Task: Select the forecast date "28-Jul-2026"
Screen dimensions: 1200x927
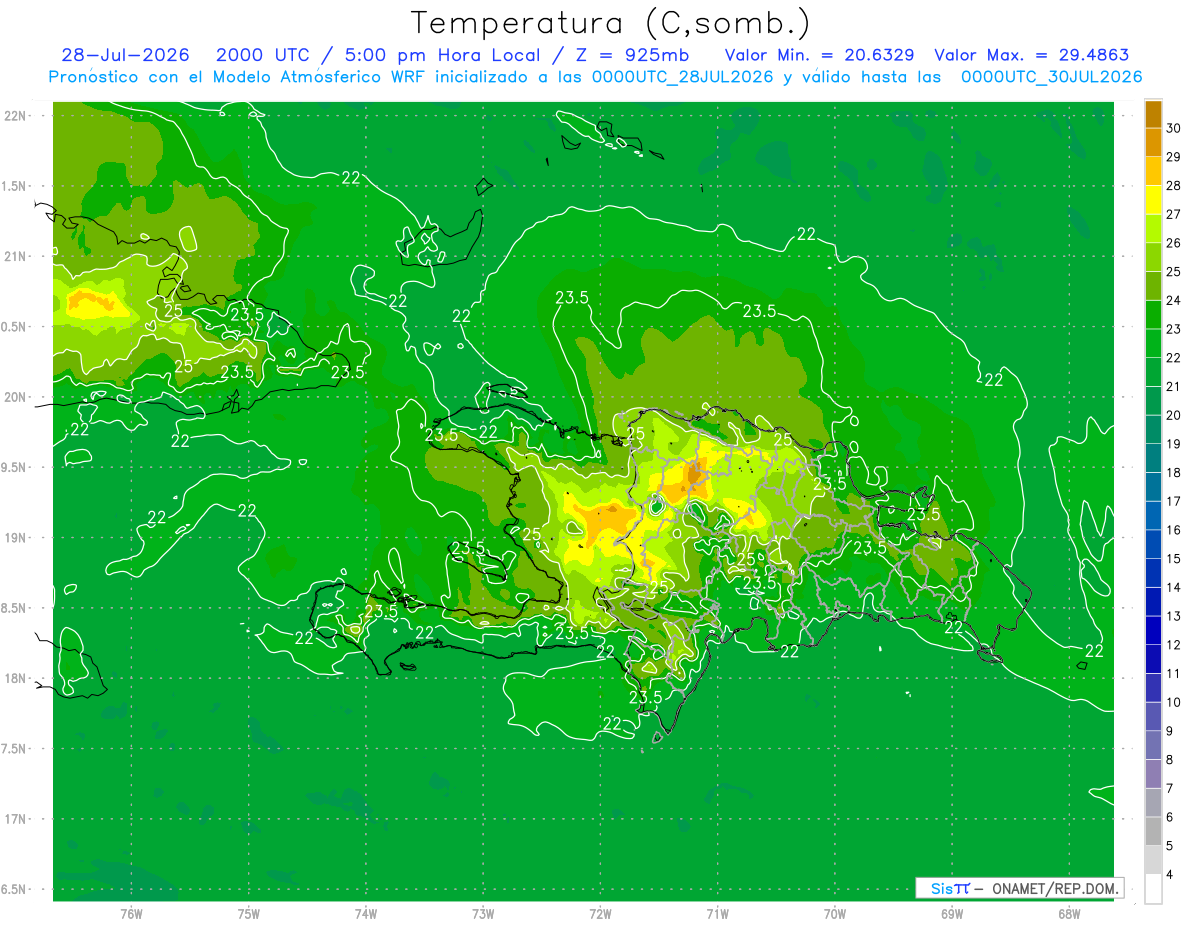Action: 125,55
